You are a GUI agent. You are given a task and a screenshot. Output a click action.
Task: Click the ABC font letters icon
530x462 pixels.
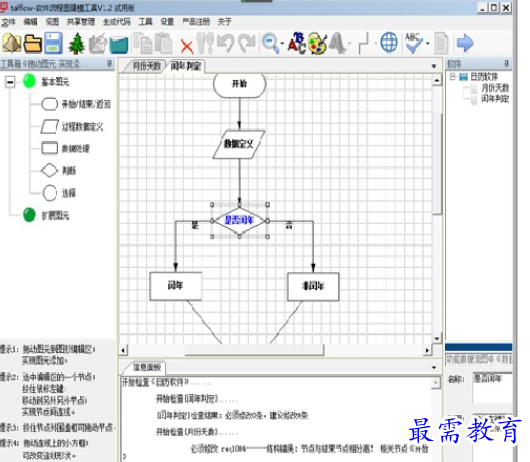(x=296, y=43)
